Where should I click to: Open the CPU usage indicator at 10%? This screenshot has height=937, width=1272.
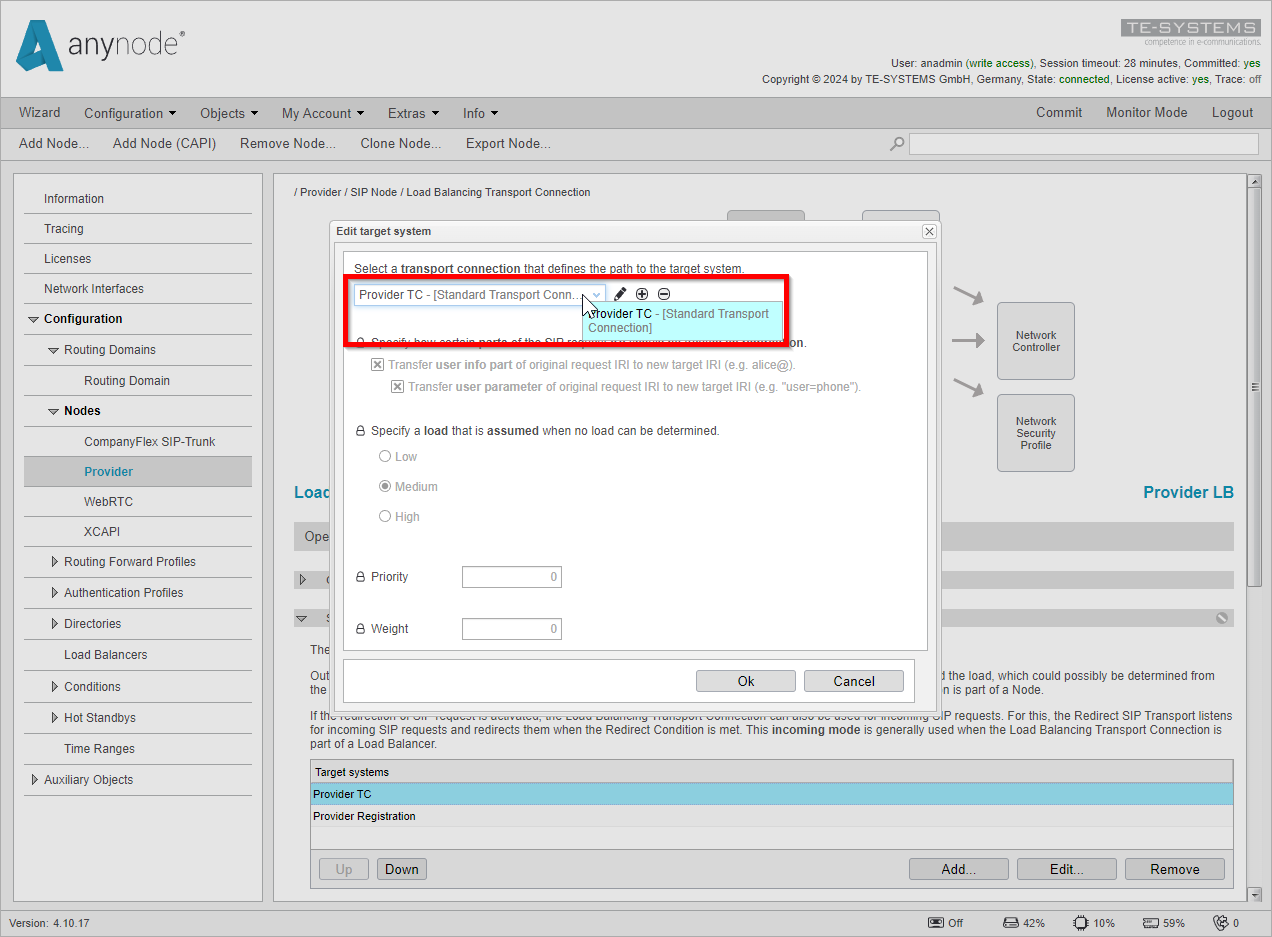point(1078,922)
